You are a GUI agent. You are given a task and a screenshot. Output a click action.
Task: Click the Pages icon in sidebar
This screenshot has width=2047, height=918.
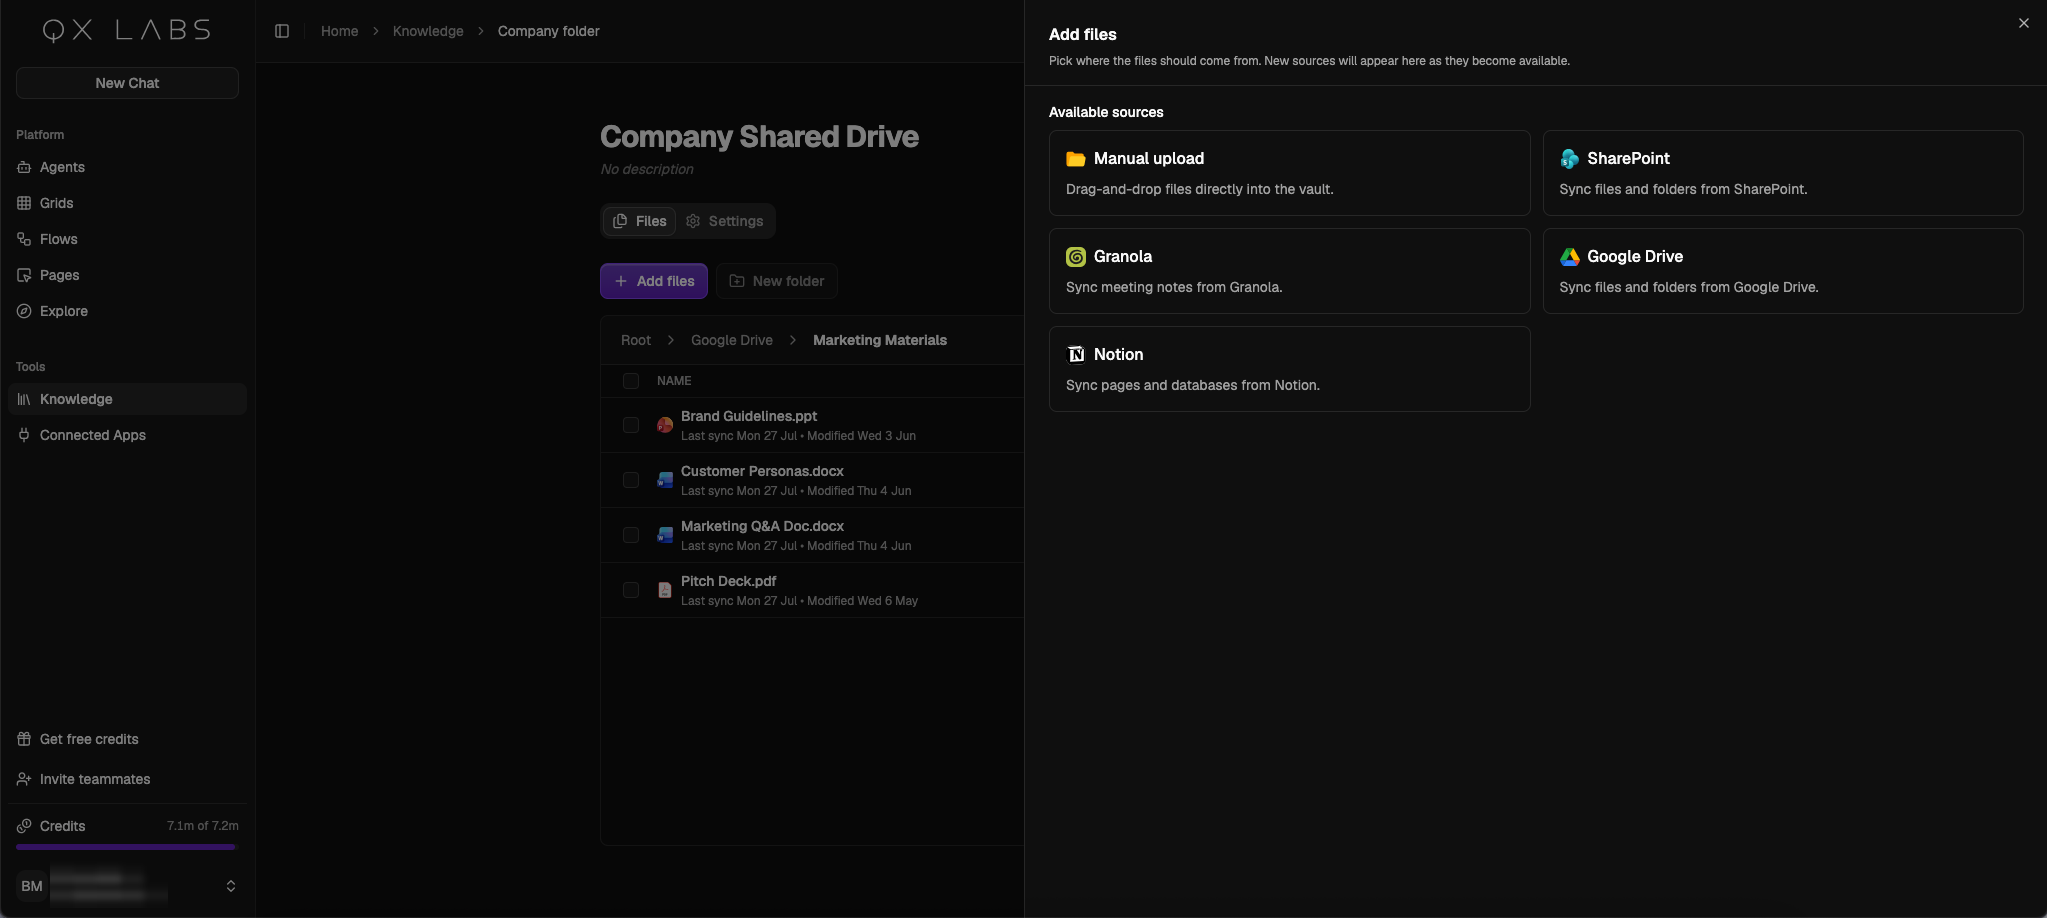(24, 275)
